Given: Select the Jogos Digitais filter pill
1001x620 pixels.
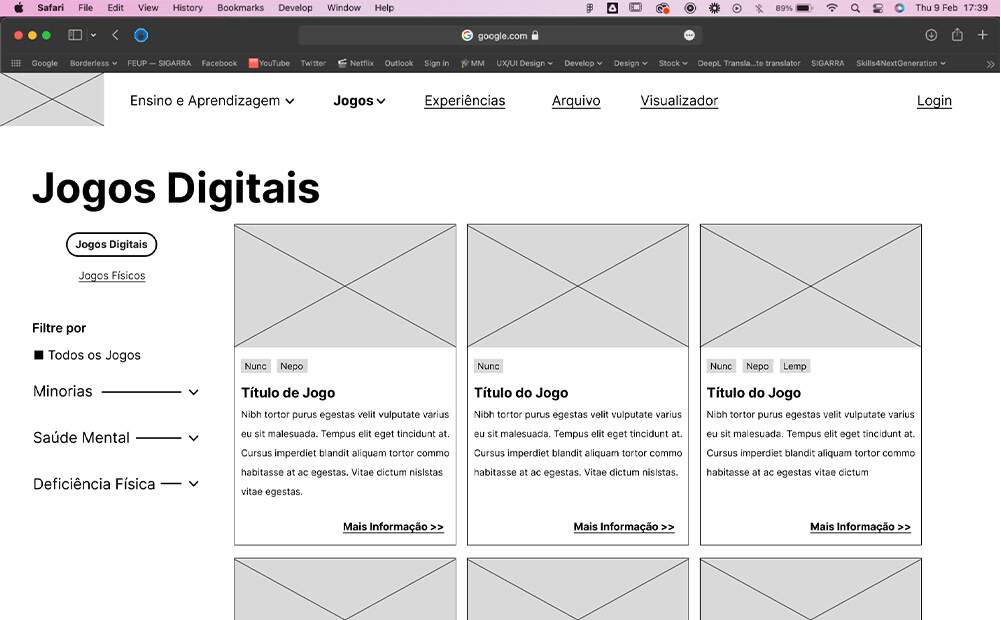Looking at the screenshot, I should click(x=111, y=244).
